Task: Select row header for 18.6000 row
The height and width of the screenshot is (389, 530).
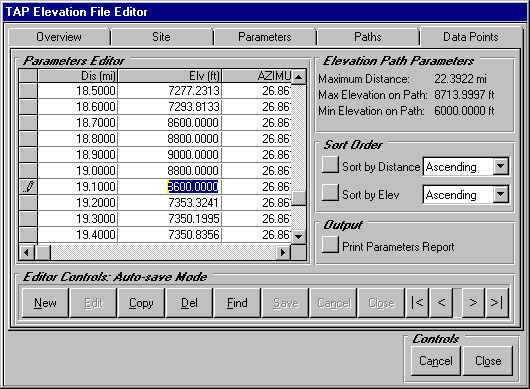Action: pos(28,106)
